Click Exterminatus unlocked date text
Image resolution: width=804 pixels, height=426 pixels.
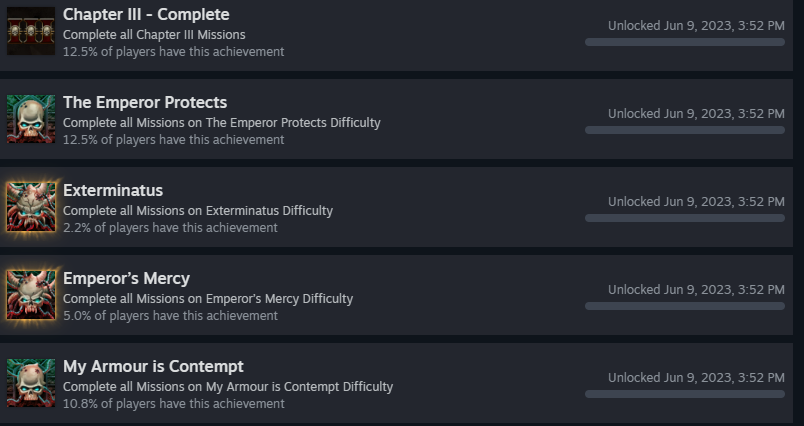point(696,202)
